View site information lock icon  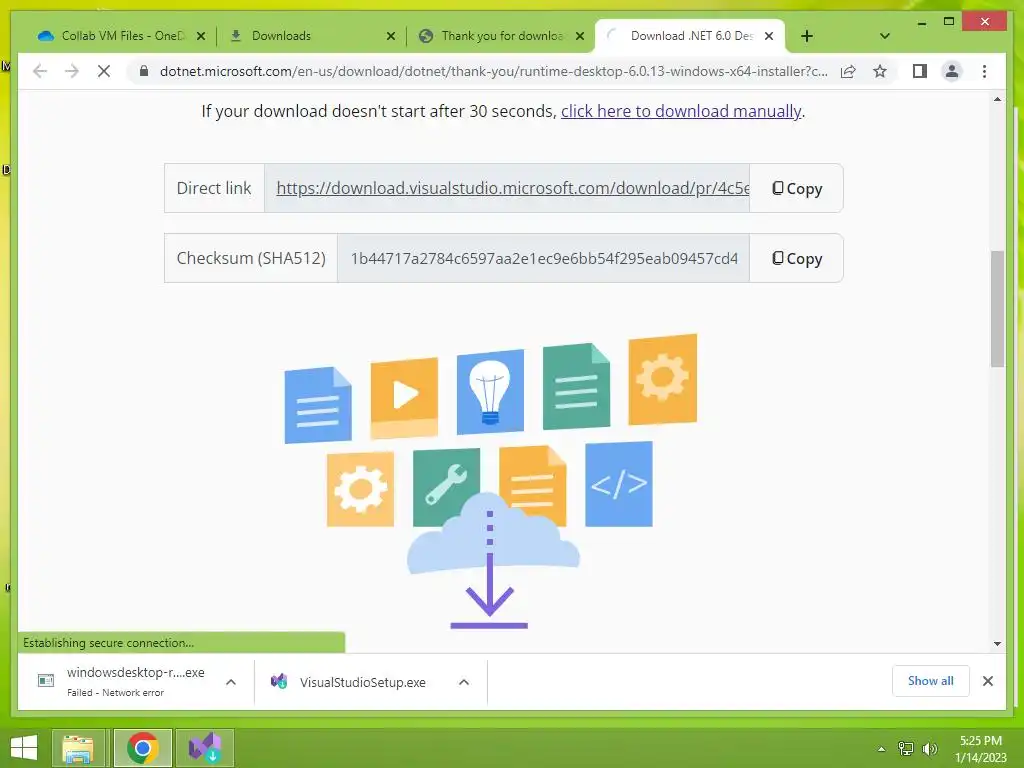[x=144, y=71]
